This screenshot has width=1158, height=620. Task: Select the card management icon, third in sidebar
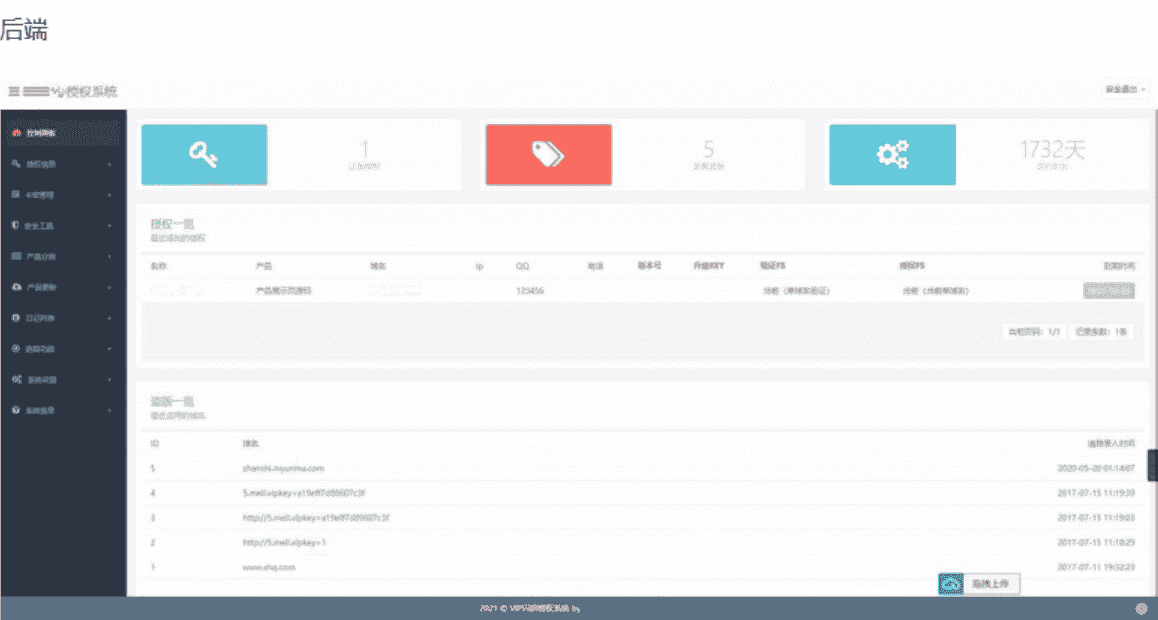(16, 195)
